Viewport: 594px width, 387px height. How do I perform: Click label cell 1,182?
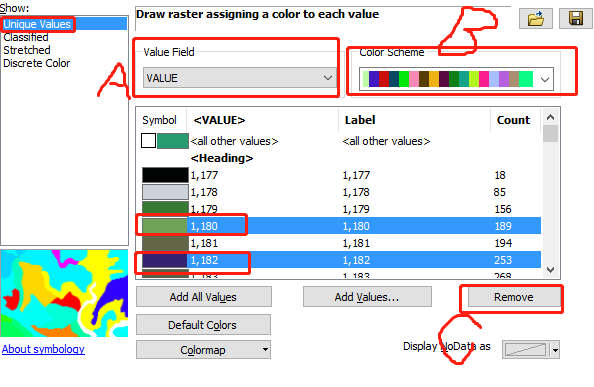[356, 260]
